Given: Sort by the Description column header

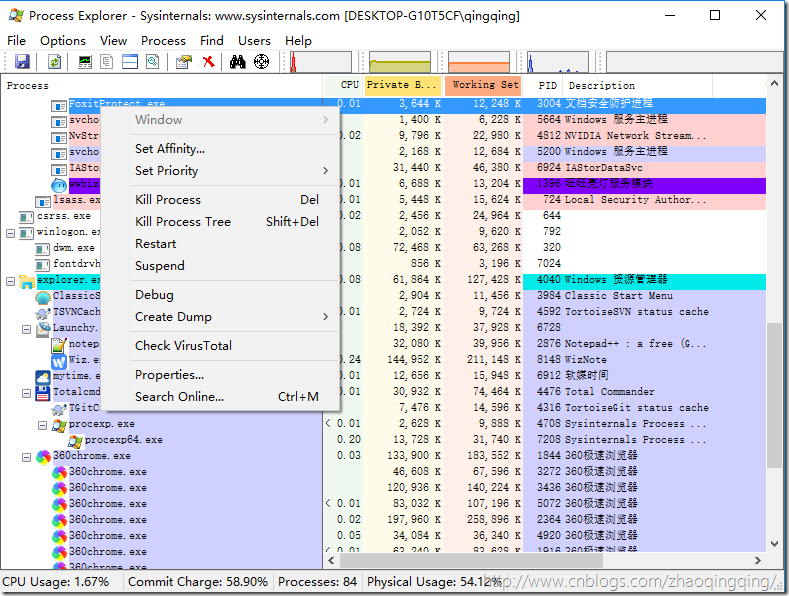Looking at the screenshot, I should (638, 85).
